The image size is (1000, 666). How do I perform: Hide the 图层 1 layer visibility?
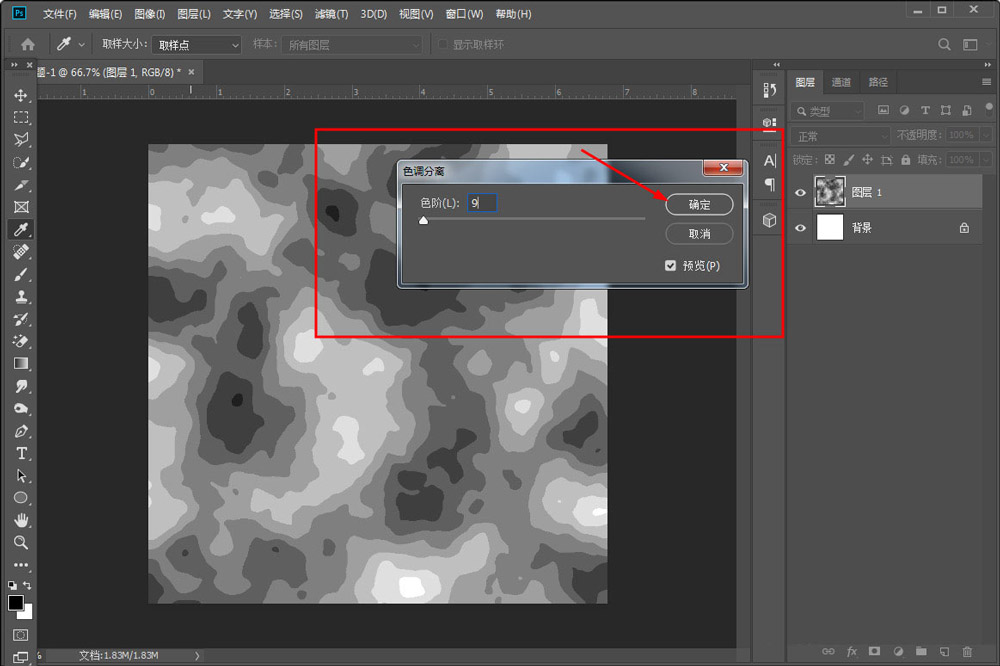(x=800, y=192)
